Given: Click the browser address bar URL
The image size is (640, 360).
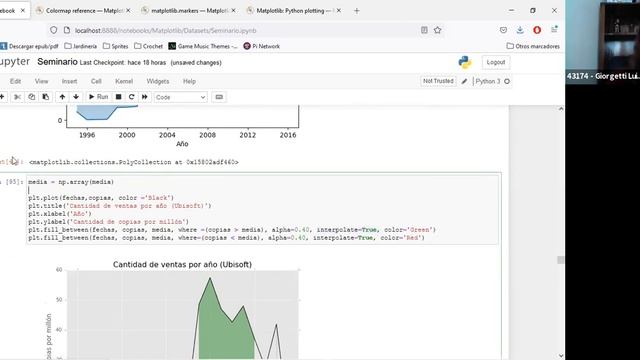Looking at the screenshot, I should [166, 31].
